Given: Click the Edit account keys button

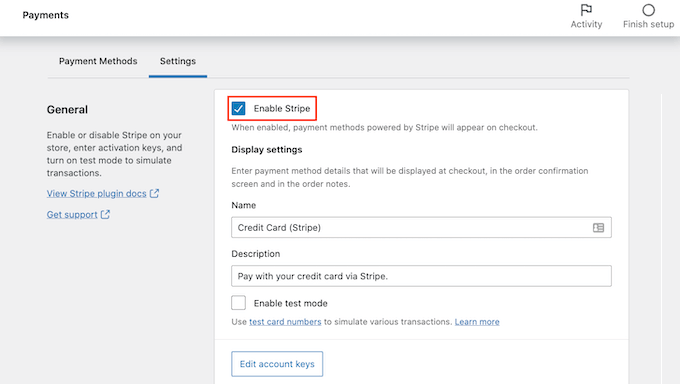Looking at the screenshot, I should coord(277,364).
